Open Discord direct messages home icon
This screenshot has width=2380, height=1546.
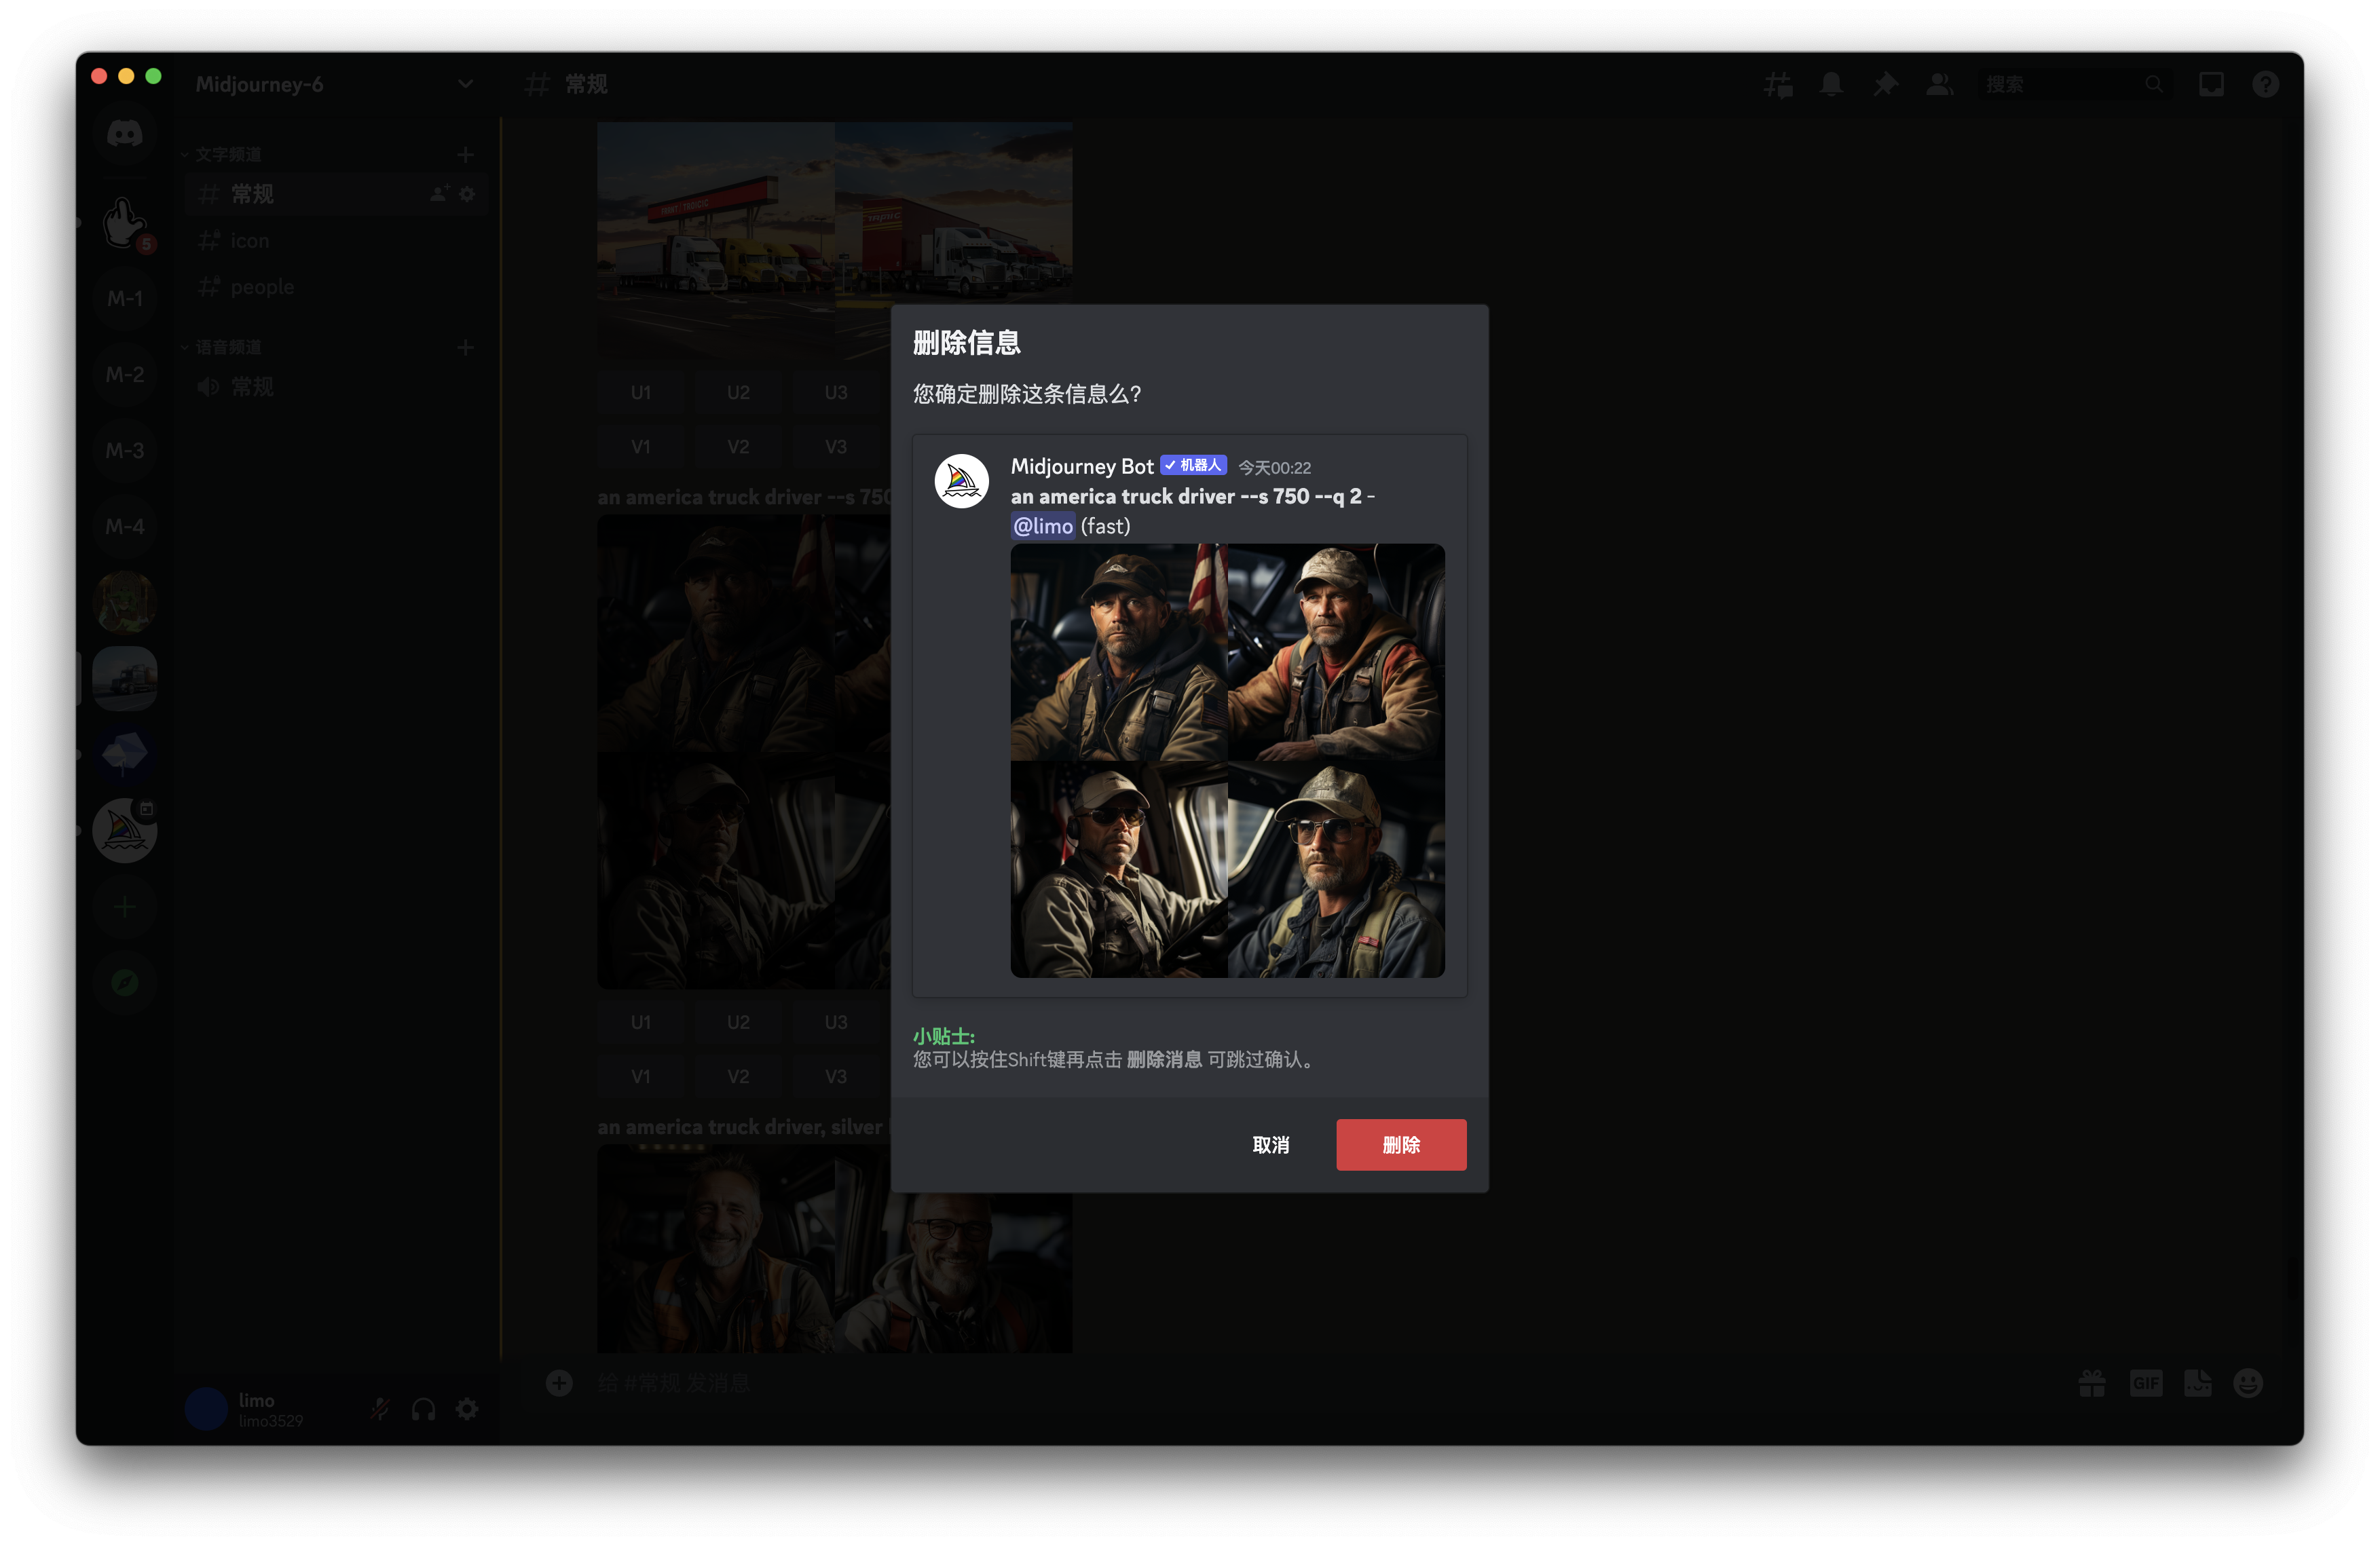pos(125,133)
